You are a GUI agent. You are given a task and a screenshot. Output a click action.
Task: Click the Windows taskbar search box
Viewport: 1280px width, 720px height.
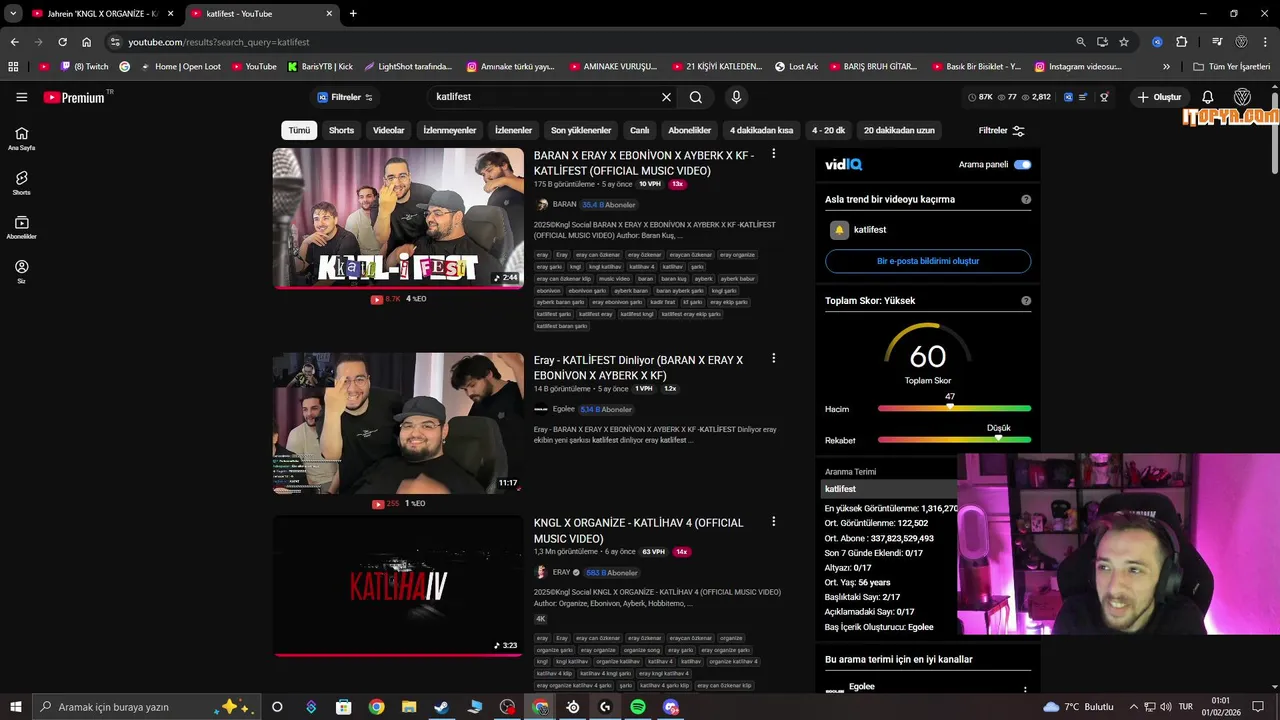145,707
